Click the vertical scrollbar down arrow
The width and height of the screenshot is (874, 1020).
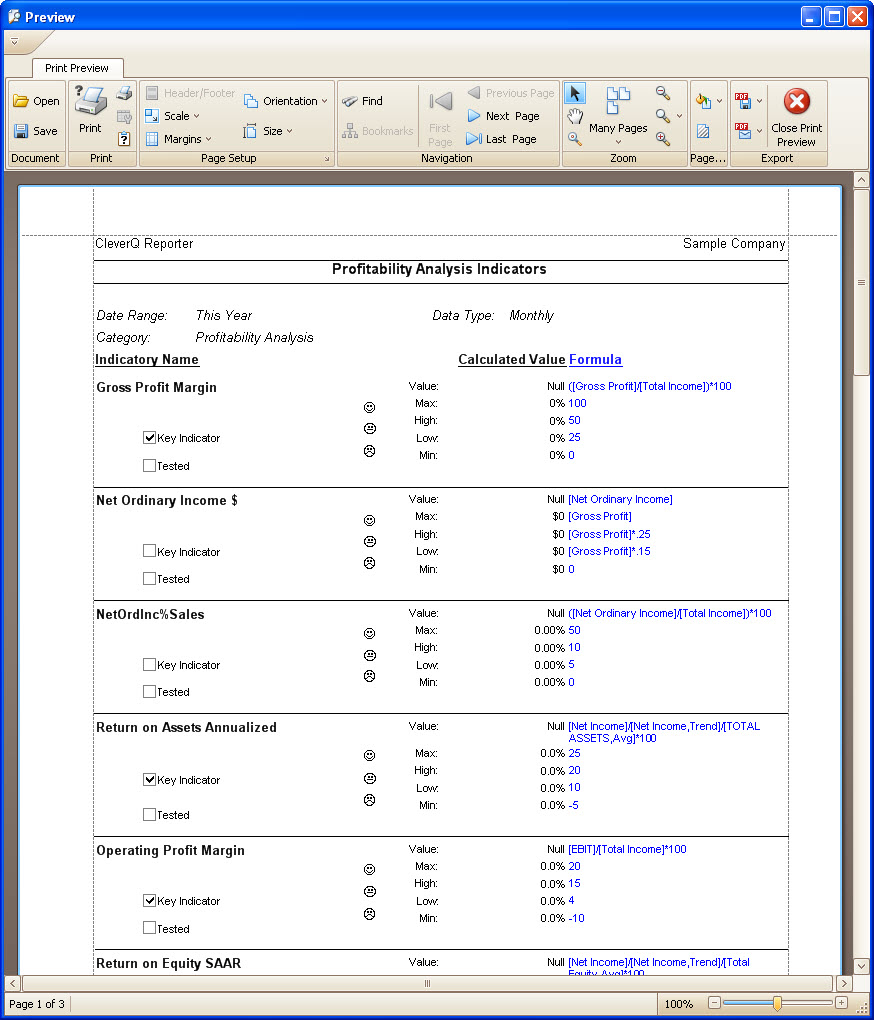coord(861,966)
